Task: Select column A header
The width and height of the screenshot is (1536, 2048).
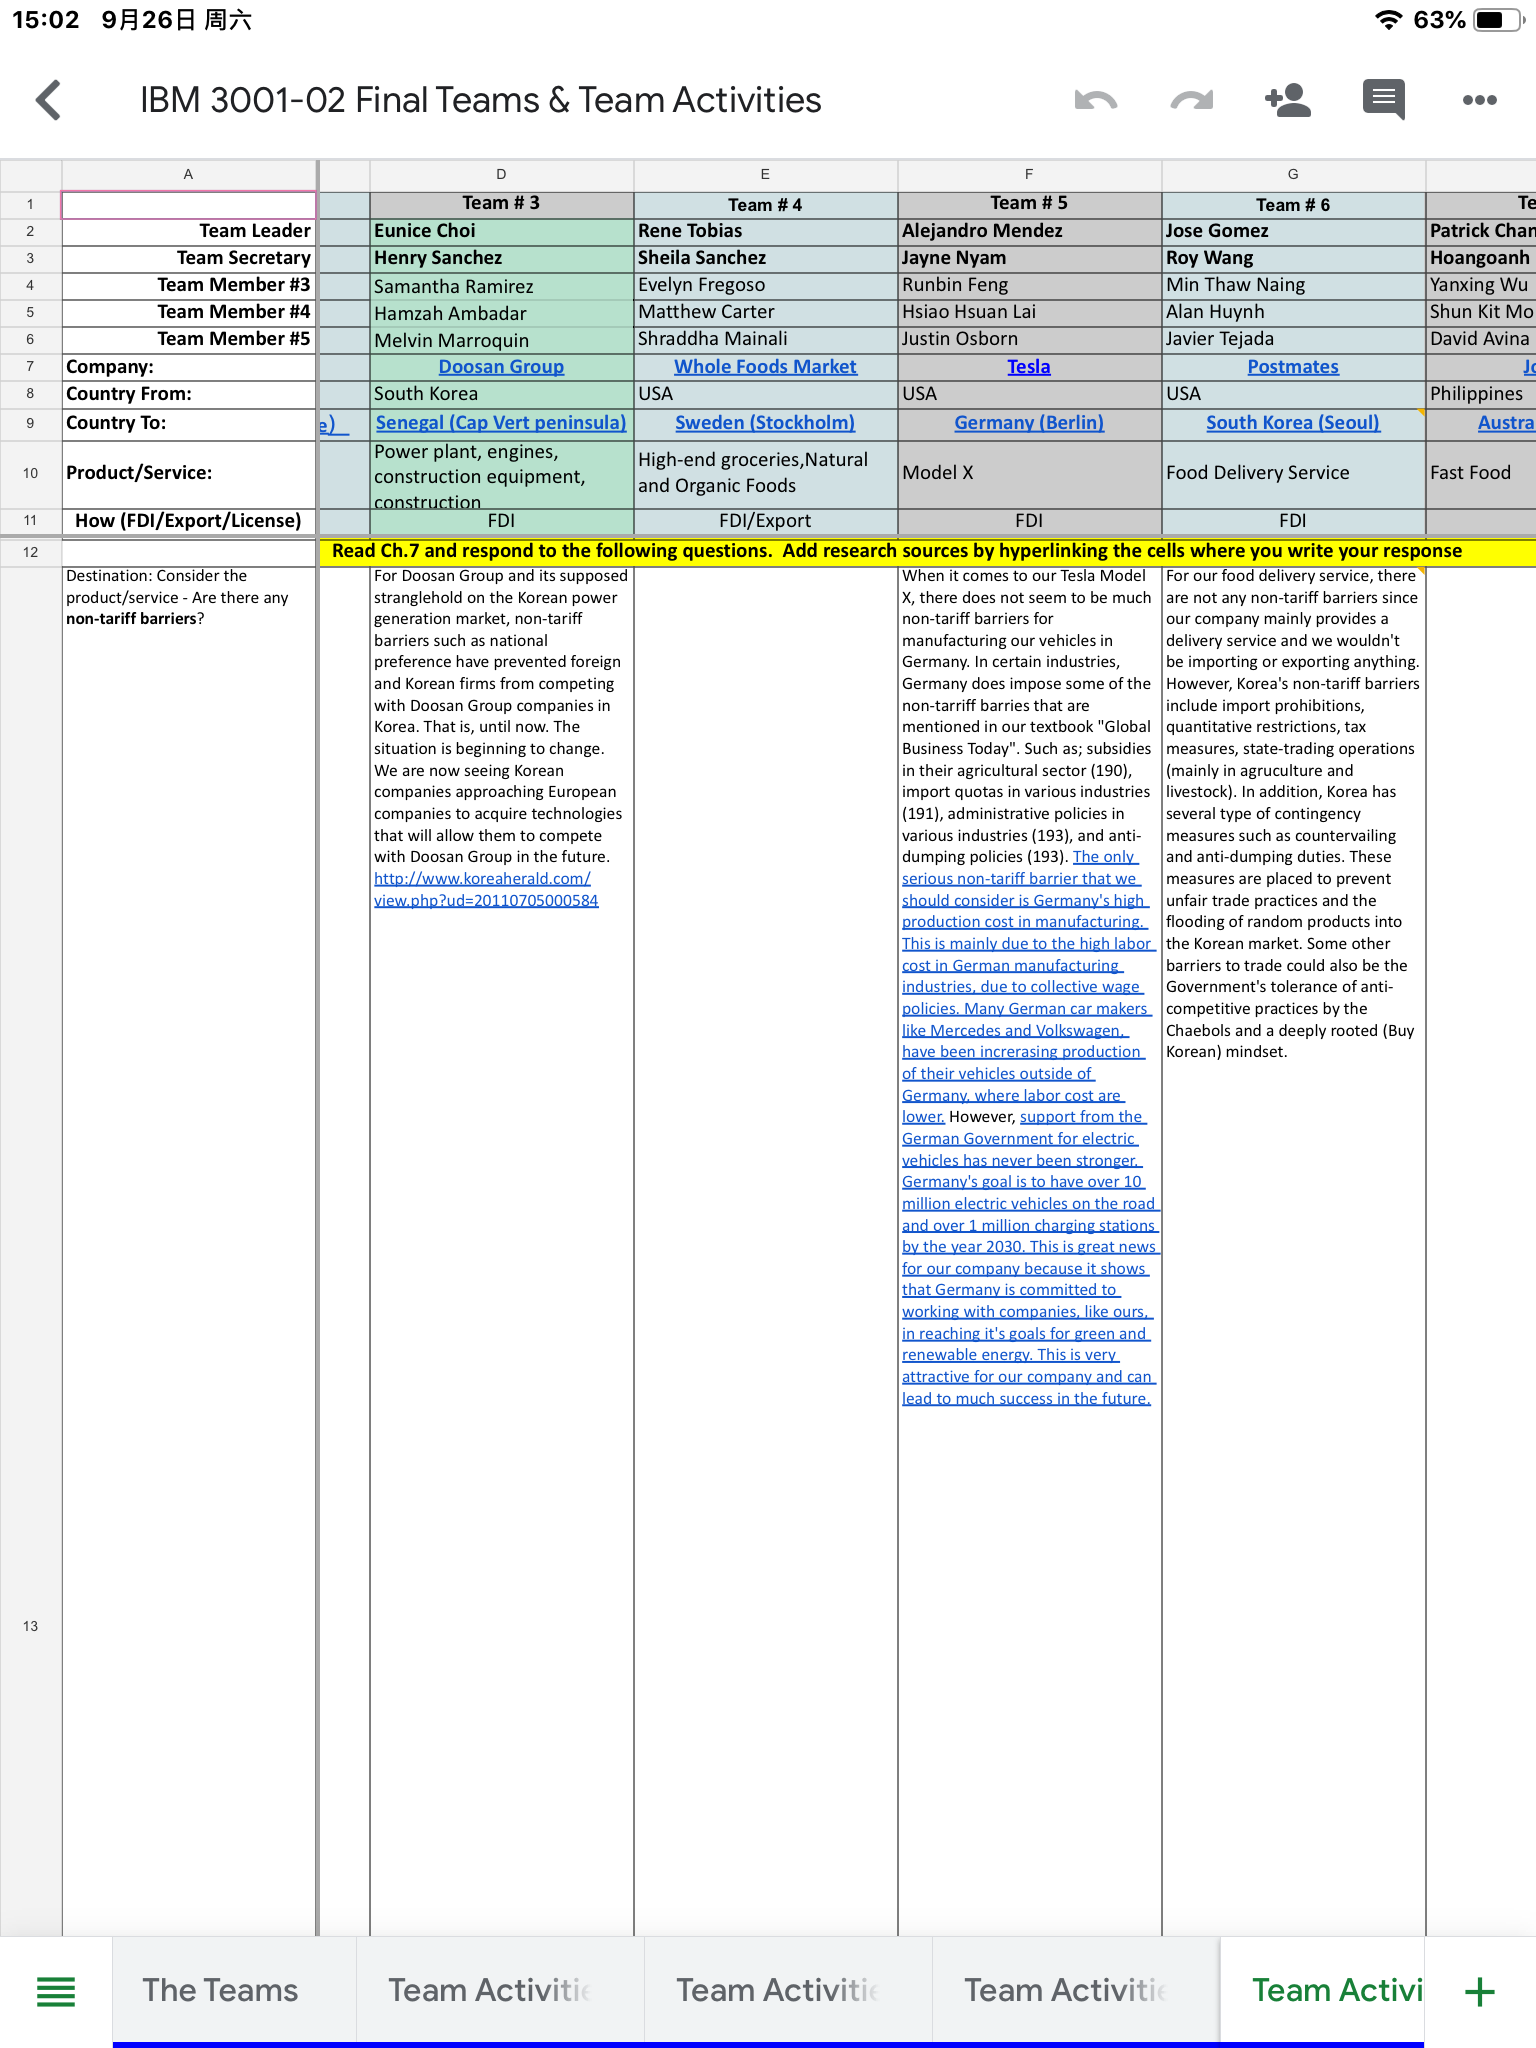Action: point(188,175)
